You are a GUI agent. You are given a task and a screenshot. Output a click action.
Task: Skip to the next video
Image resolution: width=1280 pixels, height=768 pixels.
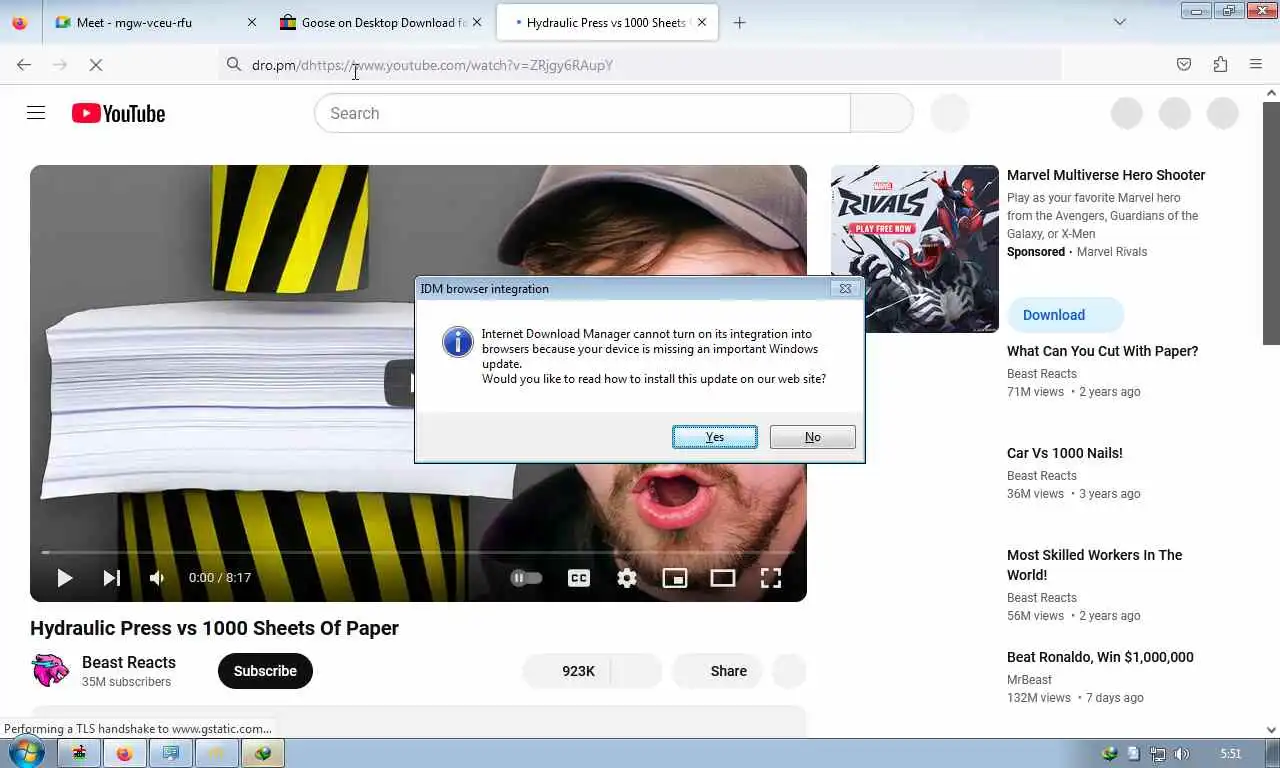click(x=112, y=578)
